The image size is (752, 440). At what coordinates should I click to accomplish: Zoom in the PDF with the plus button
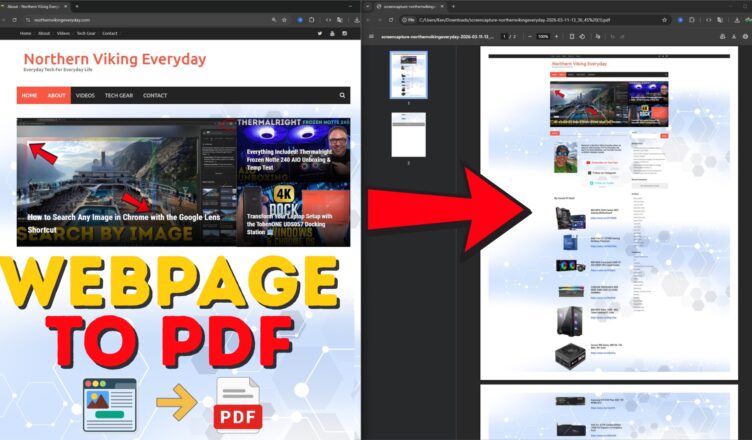(556, 36)
